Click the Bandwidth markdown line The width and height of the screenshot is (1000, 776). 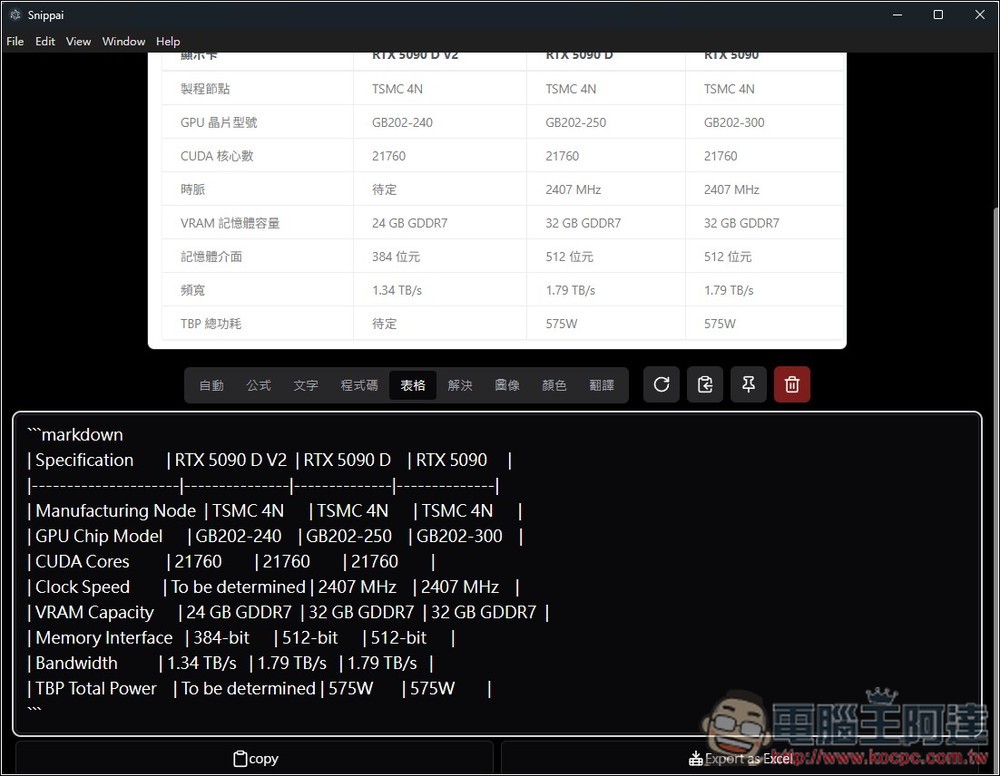pyautogui.click(x=230, y=663)
